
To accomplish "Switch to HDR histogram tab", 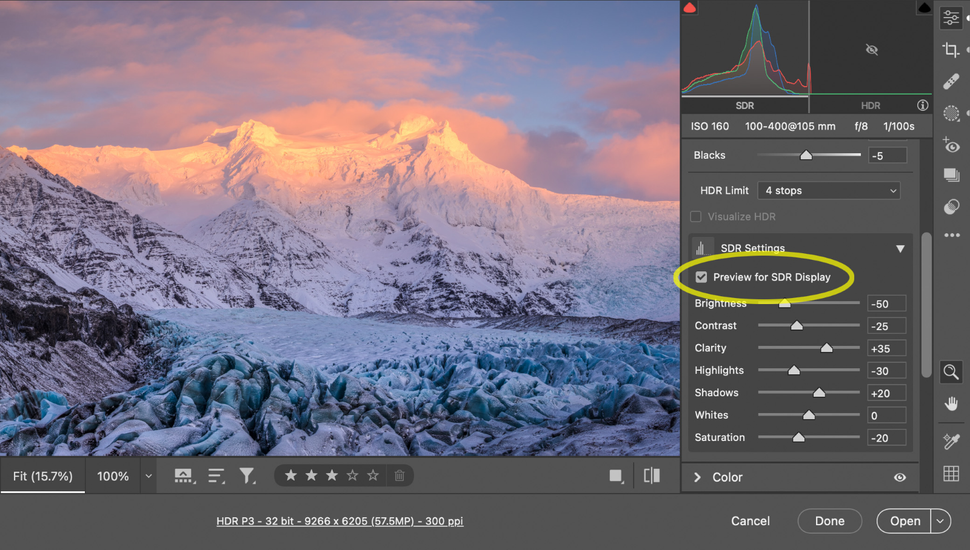I will (870, 105).
